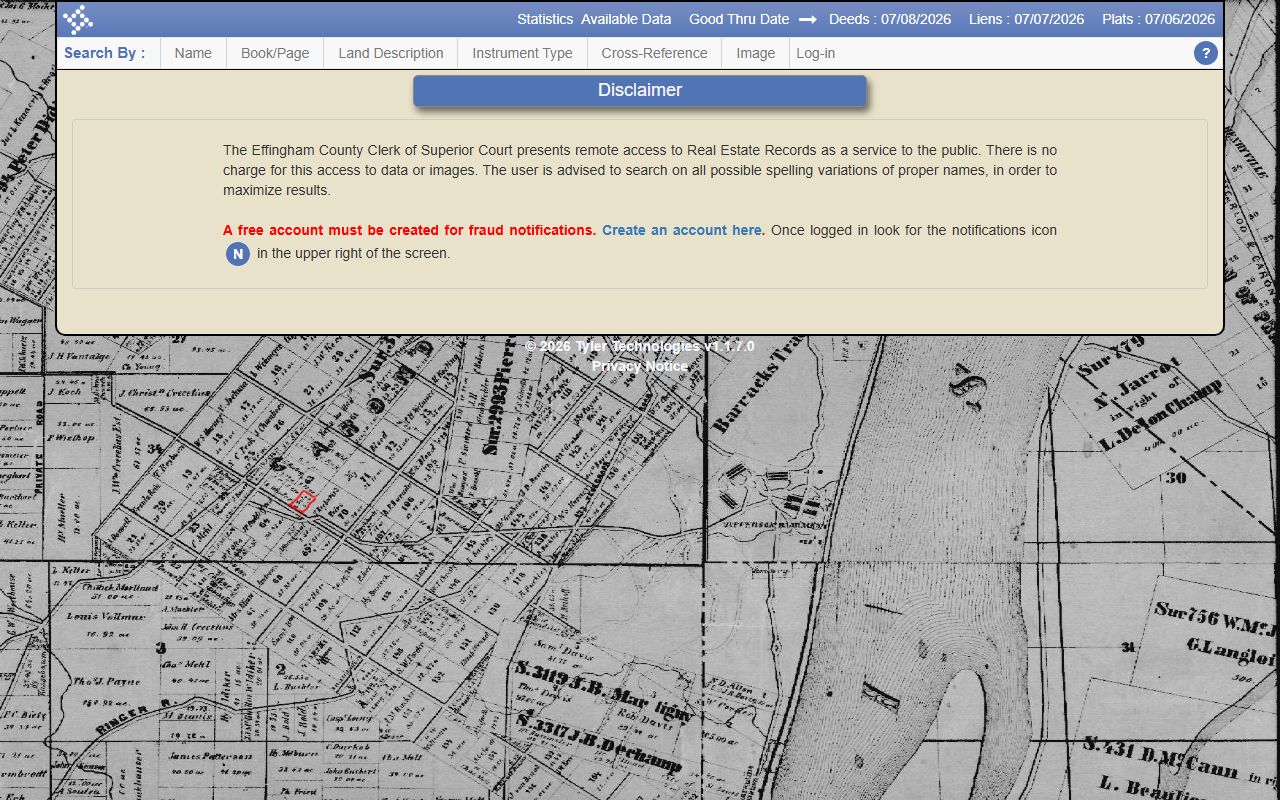The width and height of the screenshot is (1280, 800).
Task: Click the Good Thru Date arrow icon
Action: coord(808,20)
